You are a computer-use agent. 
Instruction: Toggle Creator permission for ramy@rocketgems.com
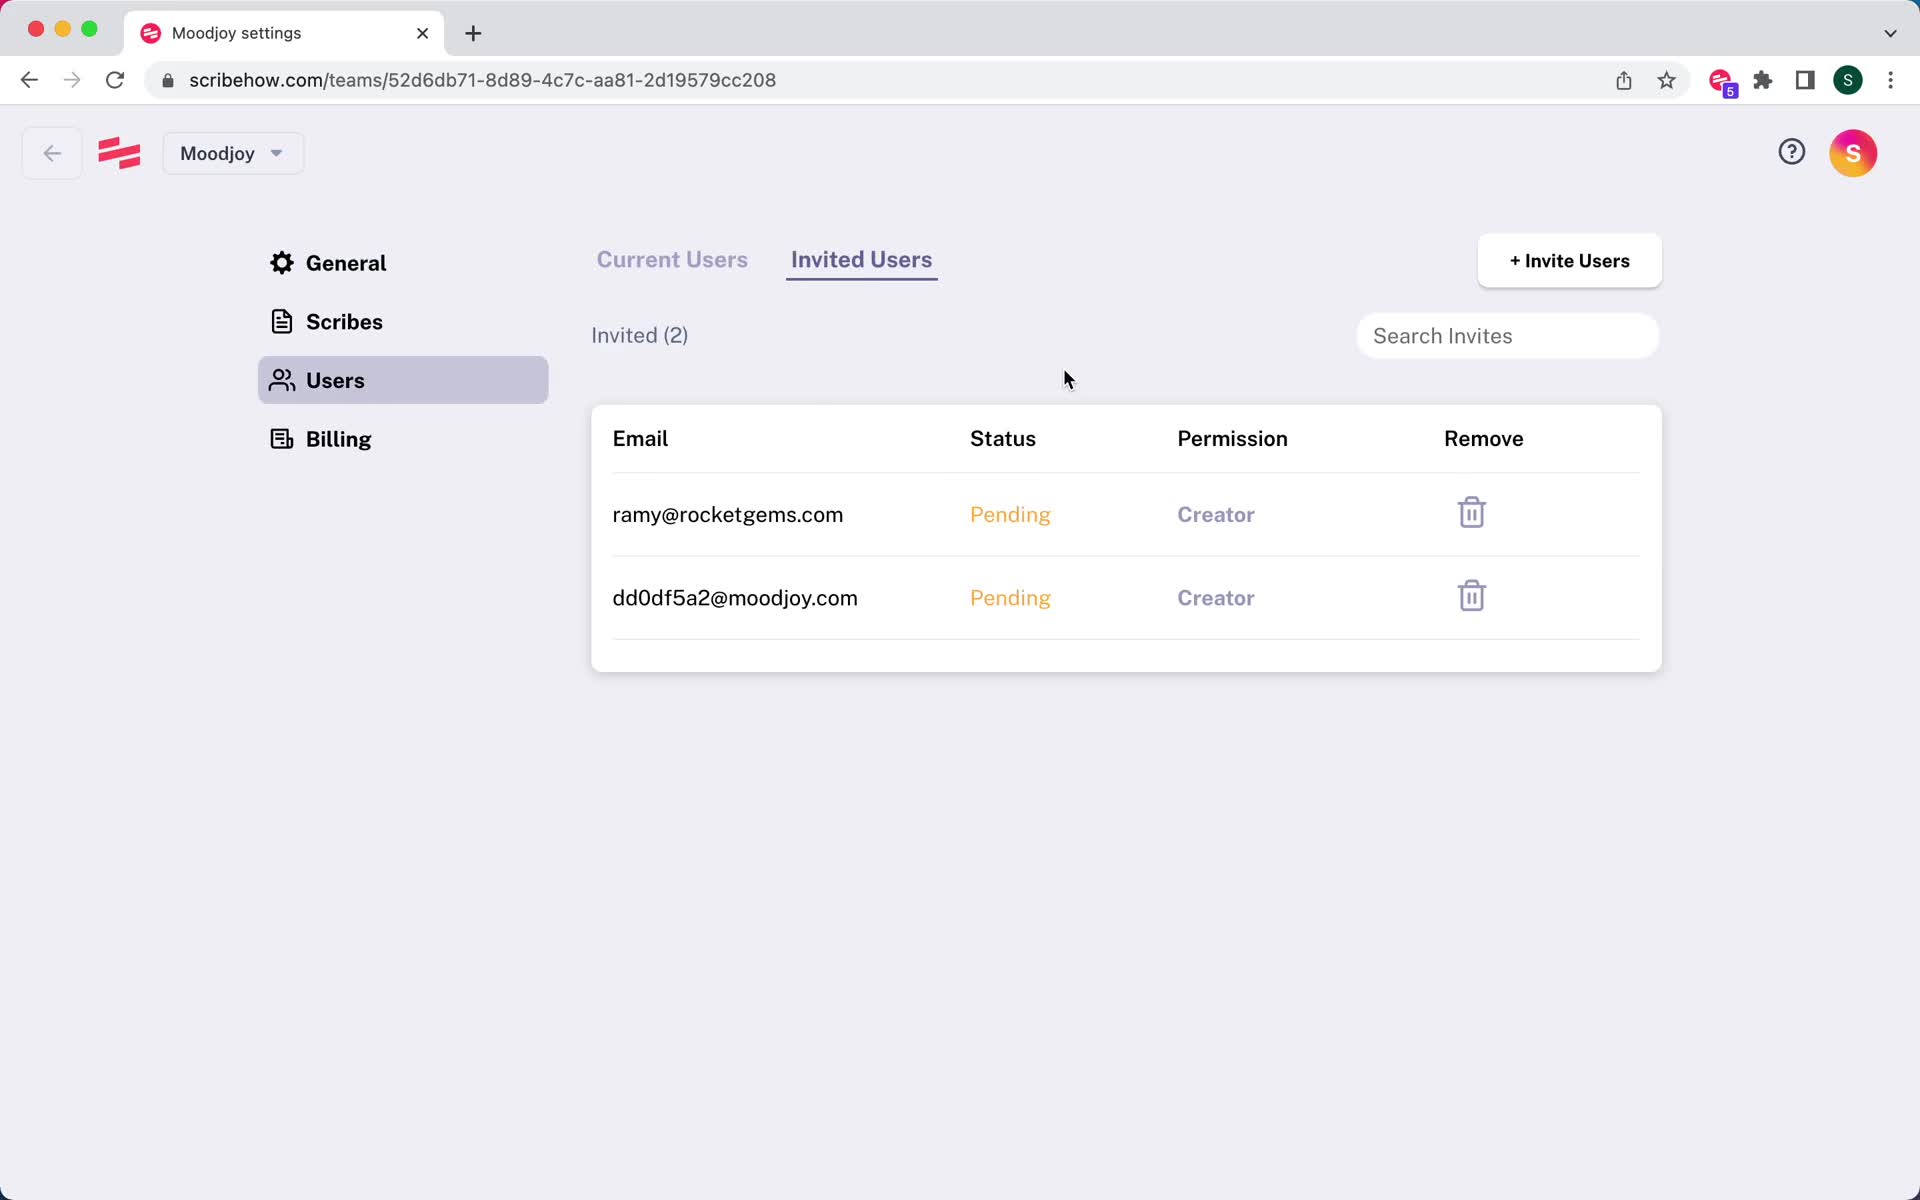(1215, 514)
